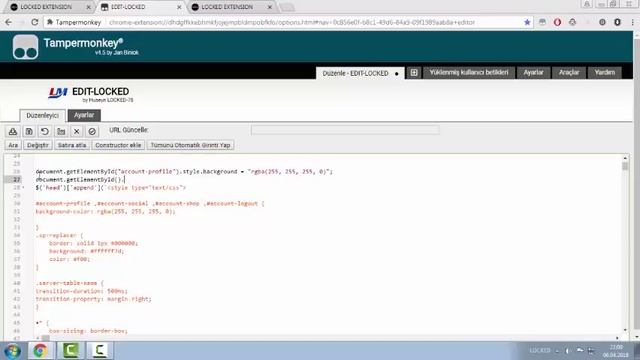Click the Ara button
640x360 pixels.
[13, 145]
